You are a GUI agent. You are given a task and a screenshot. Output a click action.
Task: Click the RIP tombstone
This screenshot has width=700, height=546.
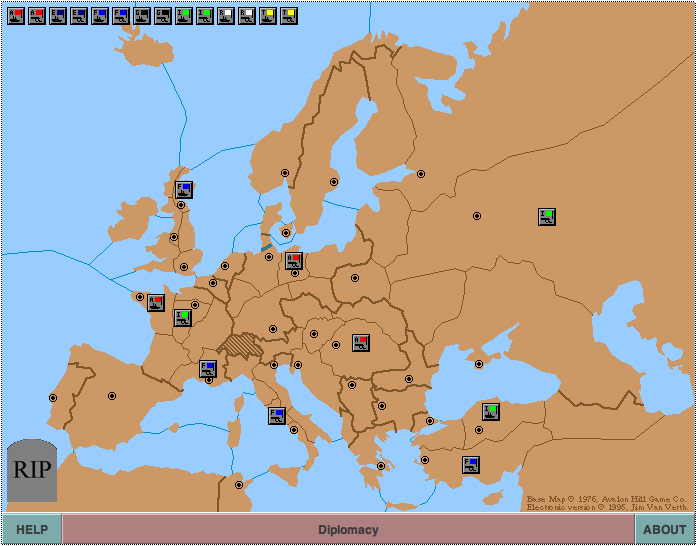[32, 470]
